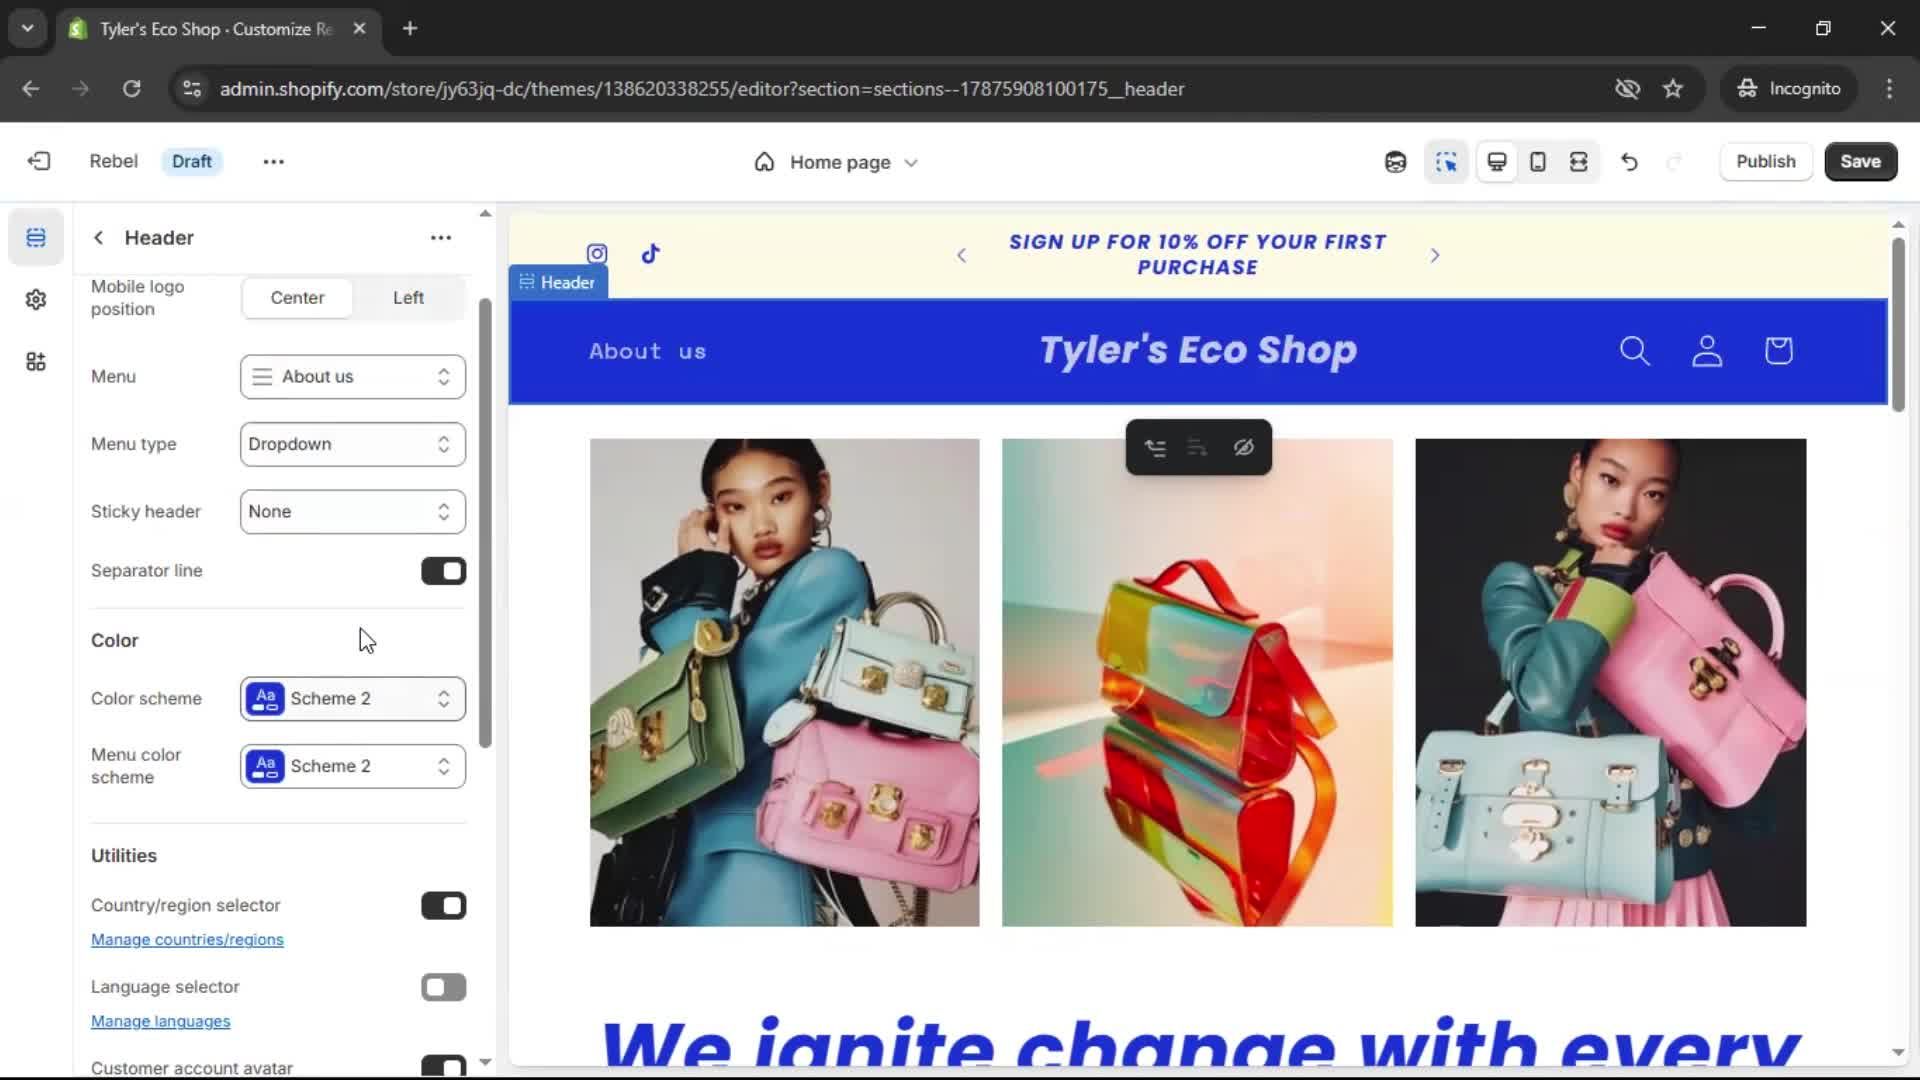Viewport: 1920px width, 1080px height.
Task: Switch to mobile preview icon
Action: pyautogui.click(x=1538, y=162)
